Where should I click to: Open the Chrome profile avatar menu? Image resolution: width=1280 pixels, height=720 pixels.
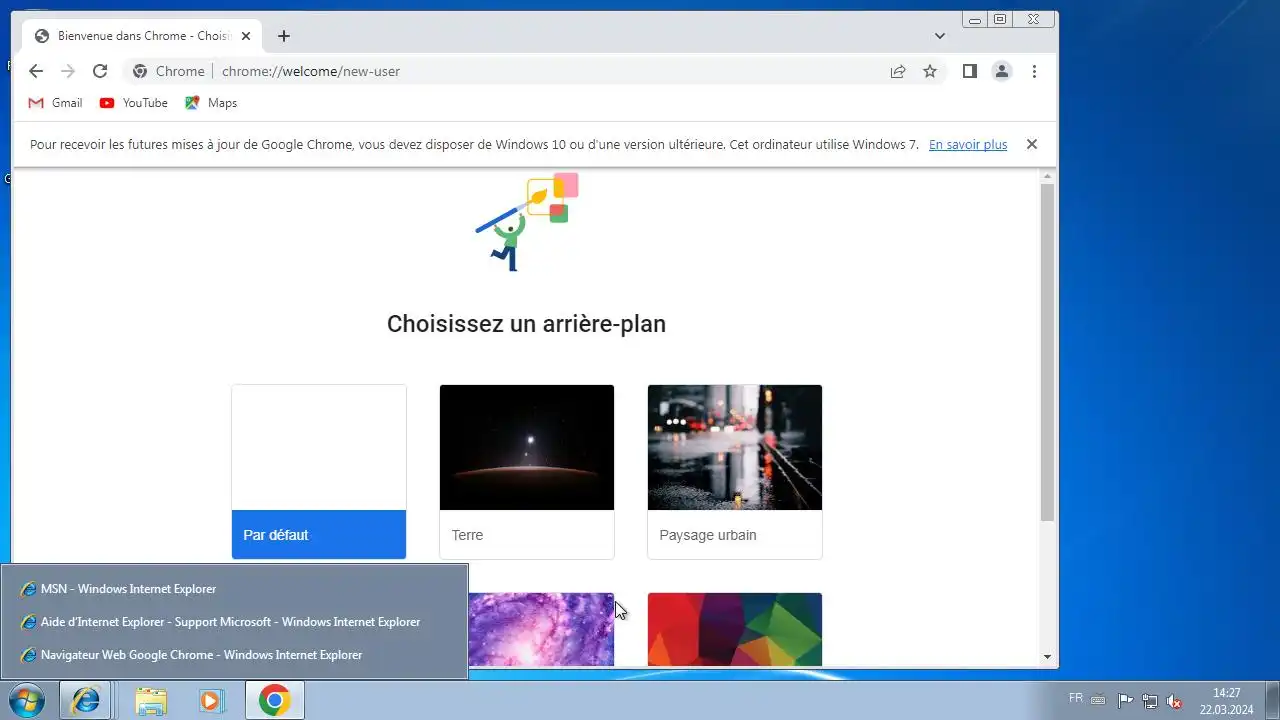[1001, 71]
